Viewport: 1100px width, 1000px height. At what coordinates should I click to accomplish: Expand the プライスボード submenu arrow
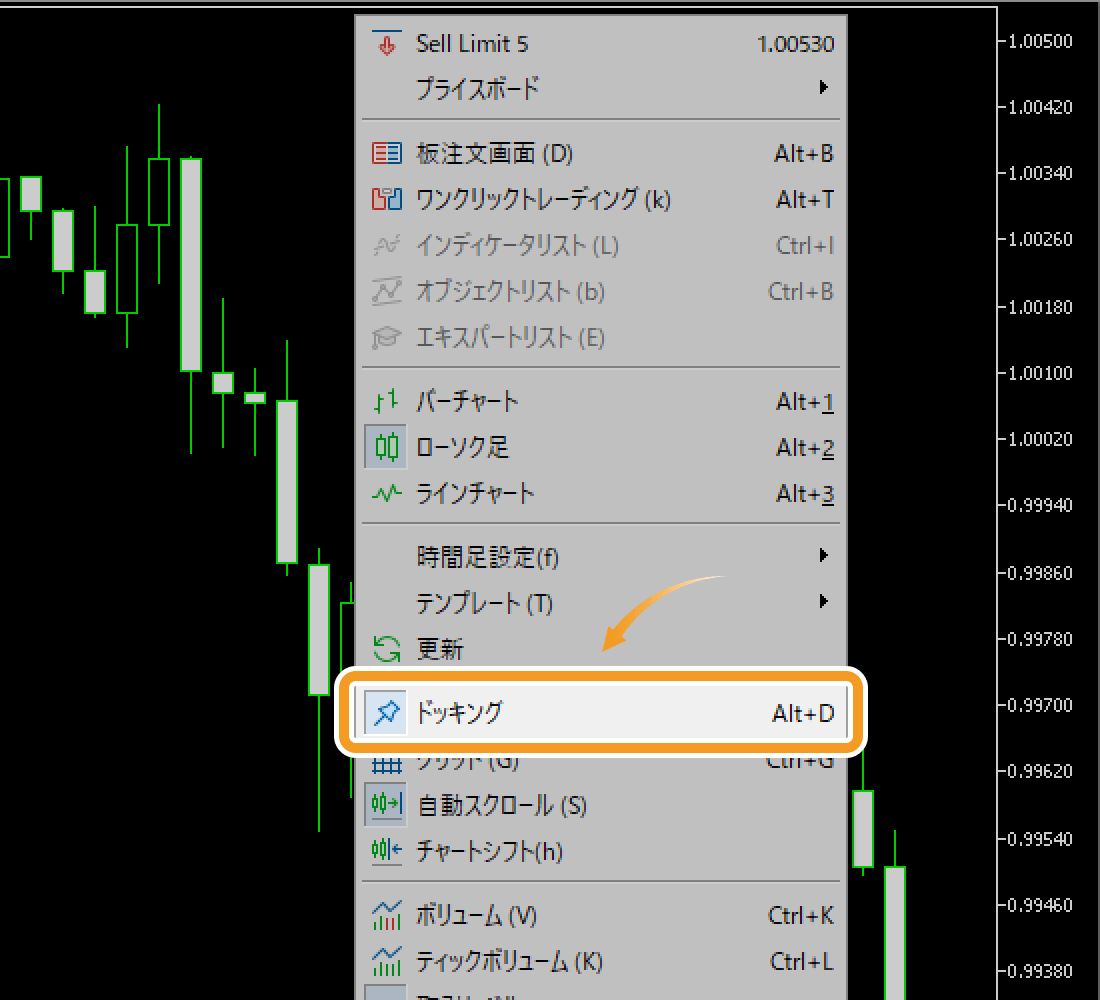pyautogui.click(x=823, y=88)
